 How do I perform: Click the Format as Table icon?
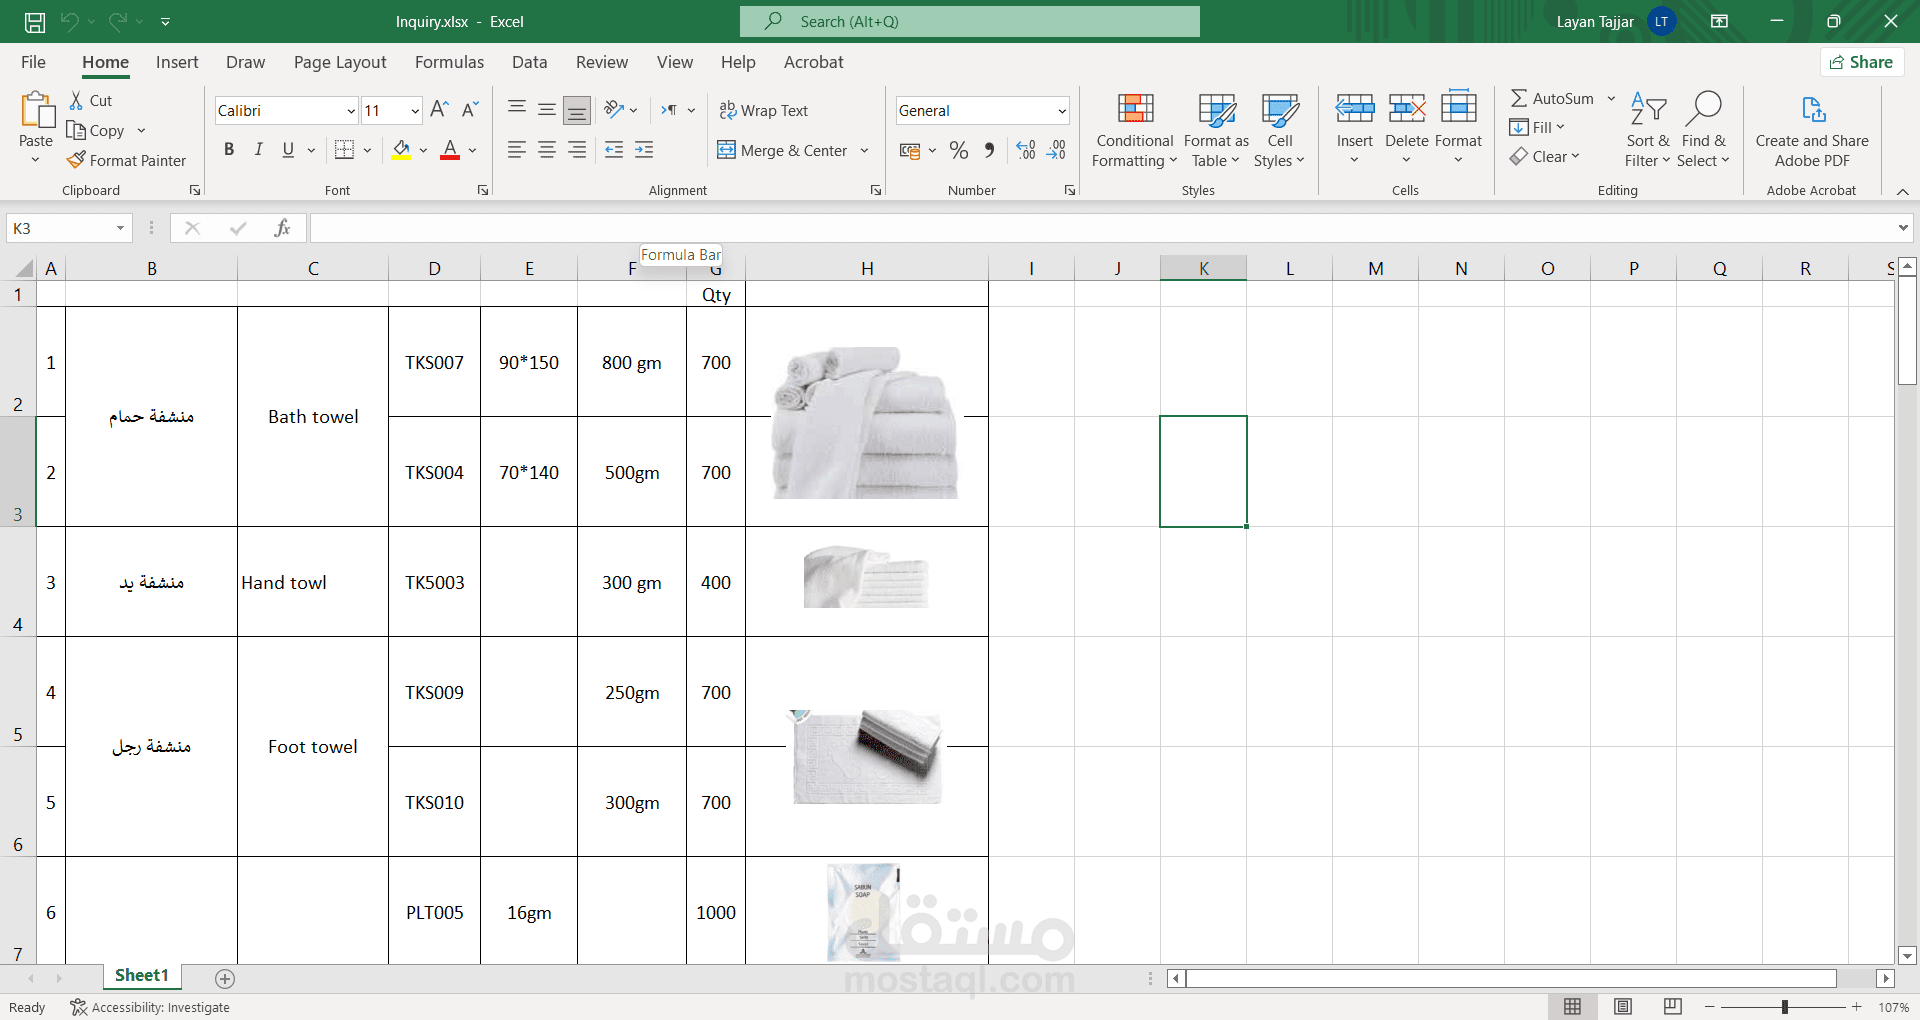pyautogui.click(x=1216, y=108)
